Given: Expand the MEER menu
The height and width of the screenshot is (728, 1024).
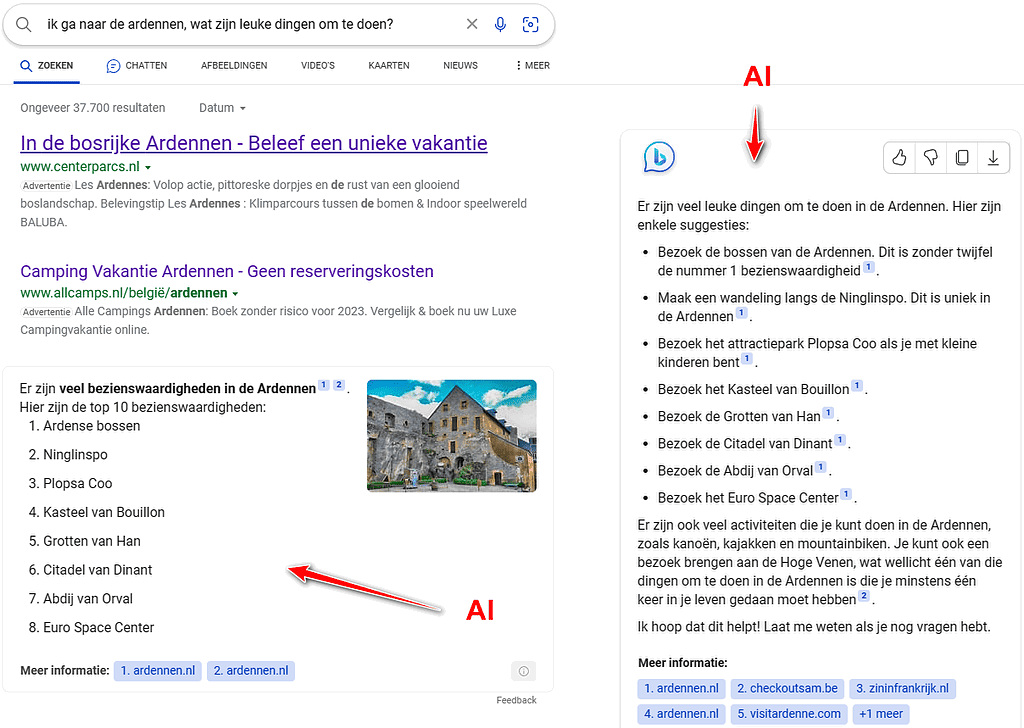Looking at the screenshot, I should point(532,65).
